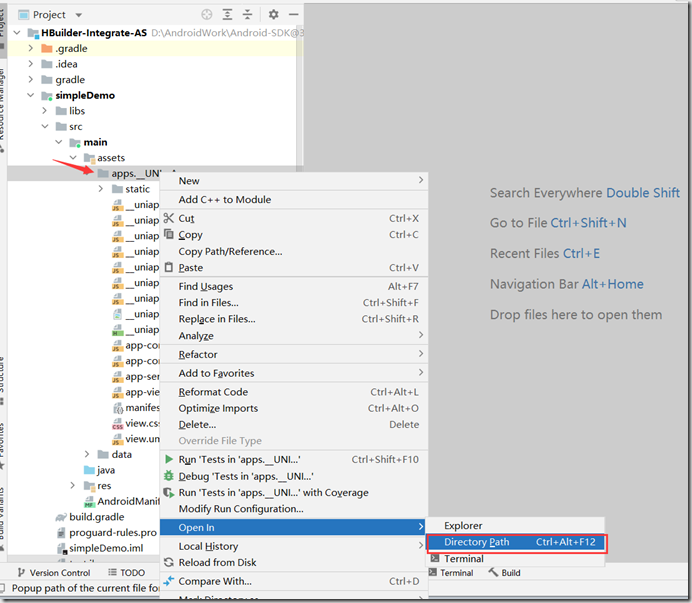Collapse the simpleDemo module node

pyautogui.click(x=31, y=95)
